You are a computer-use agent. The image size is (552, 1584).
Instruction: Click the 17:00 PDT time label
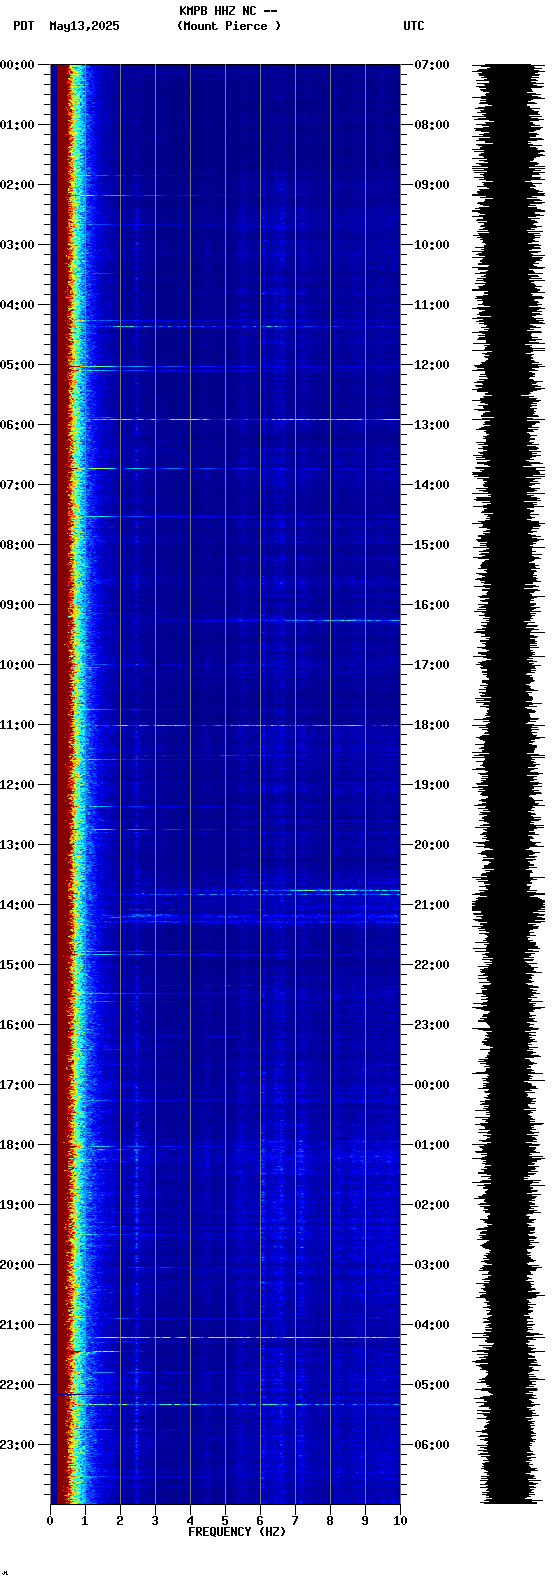(18, 1085)
